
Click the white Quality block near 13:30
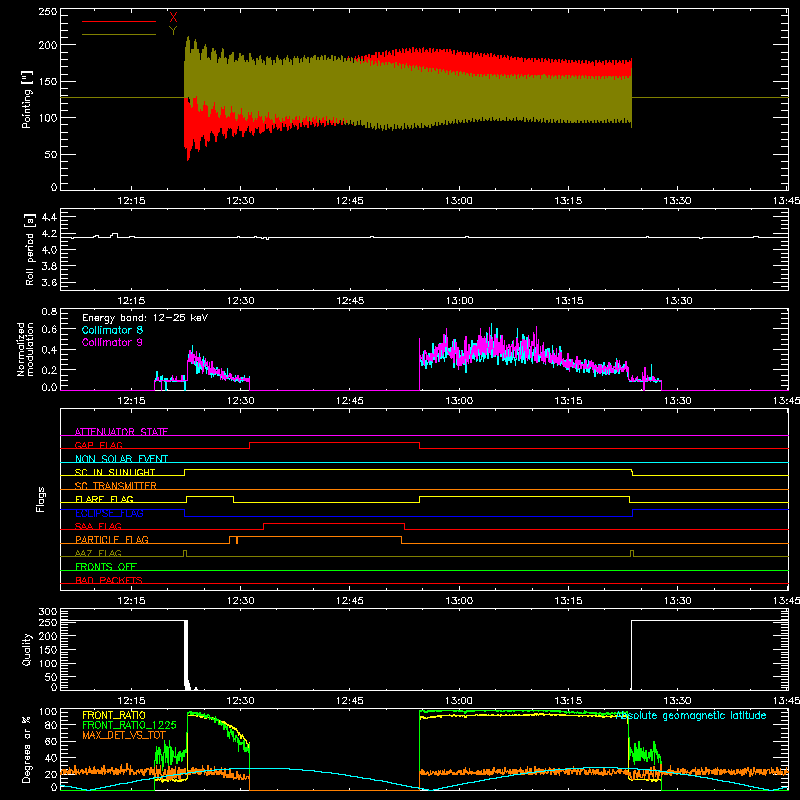[710, 655]
